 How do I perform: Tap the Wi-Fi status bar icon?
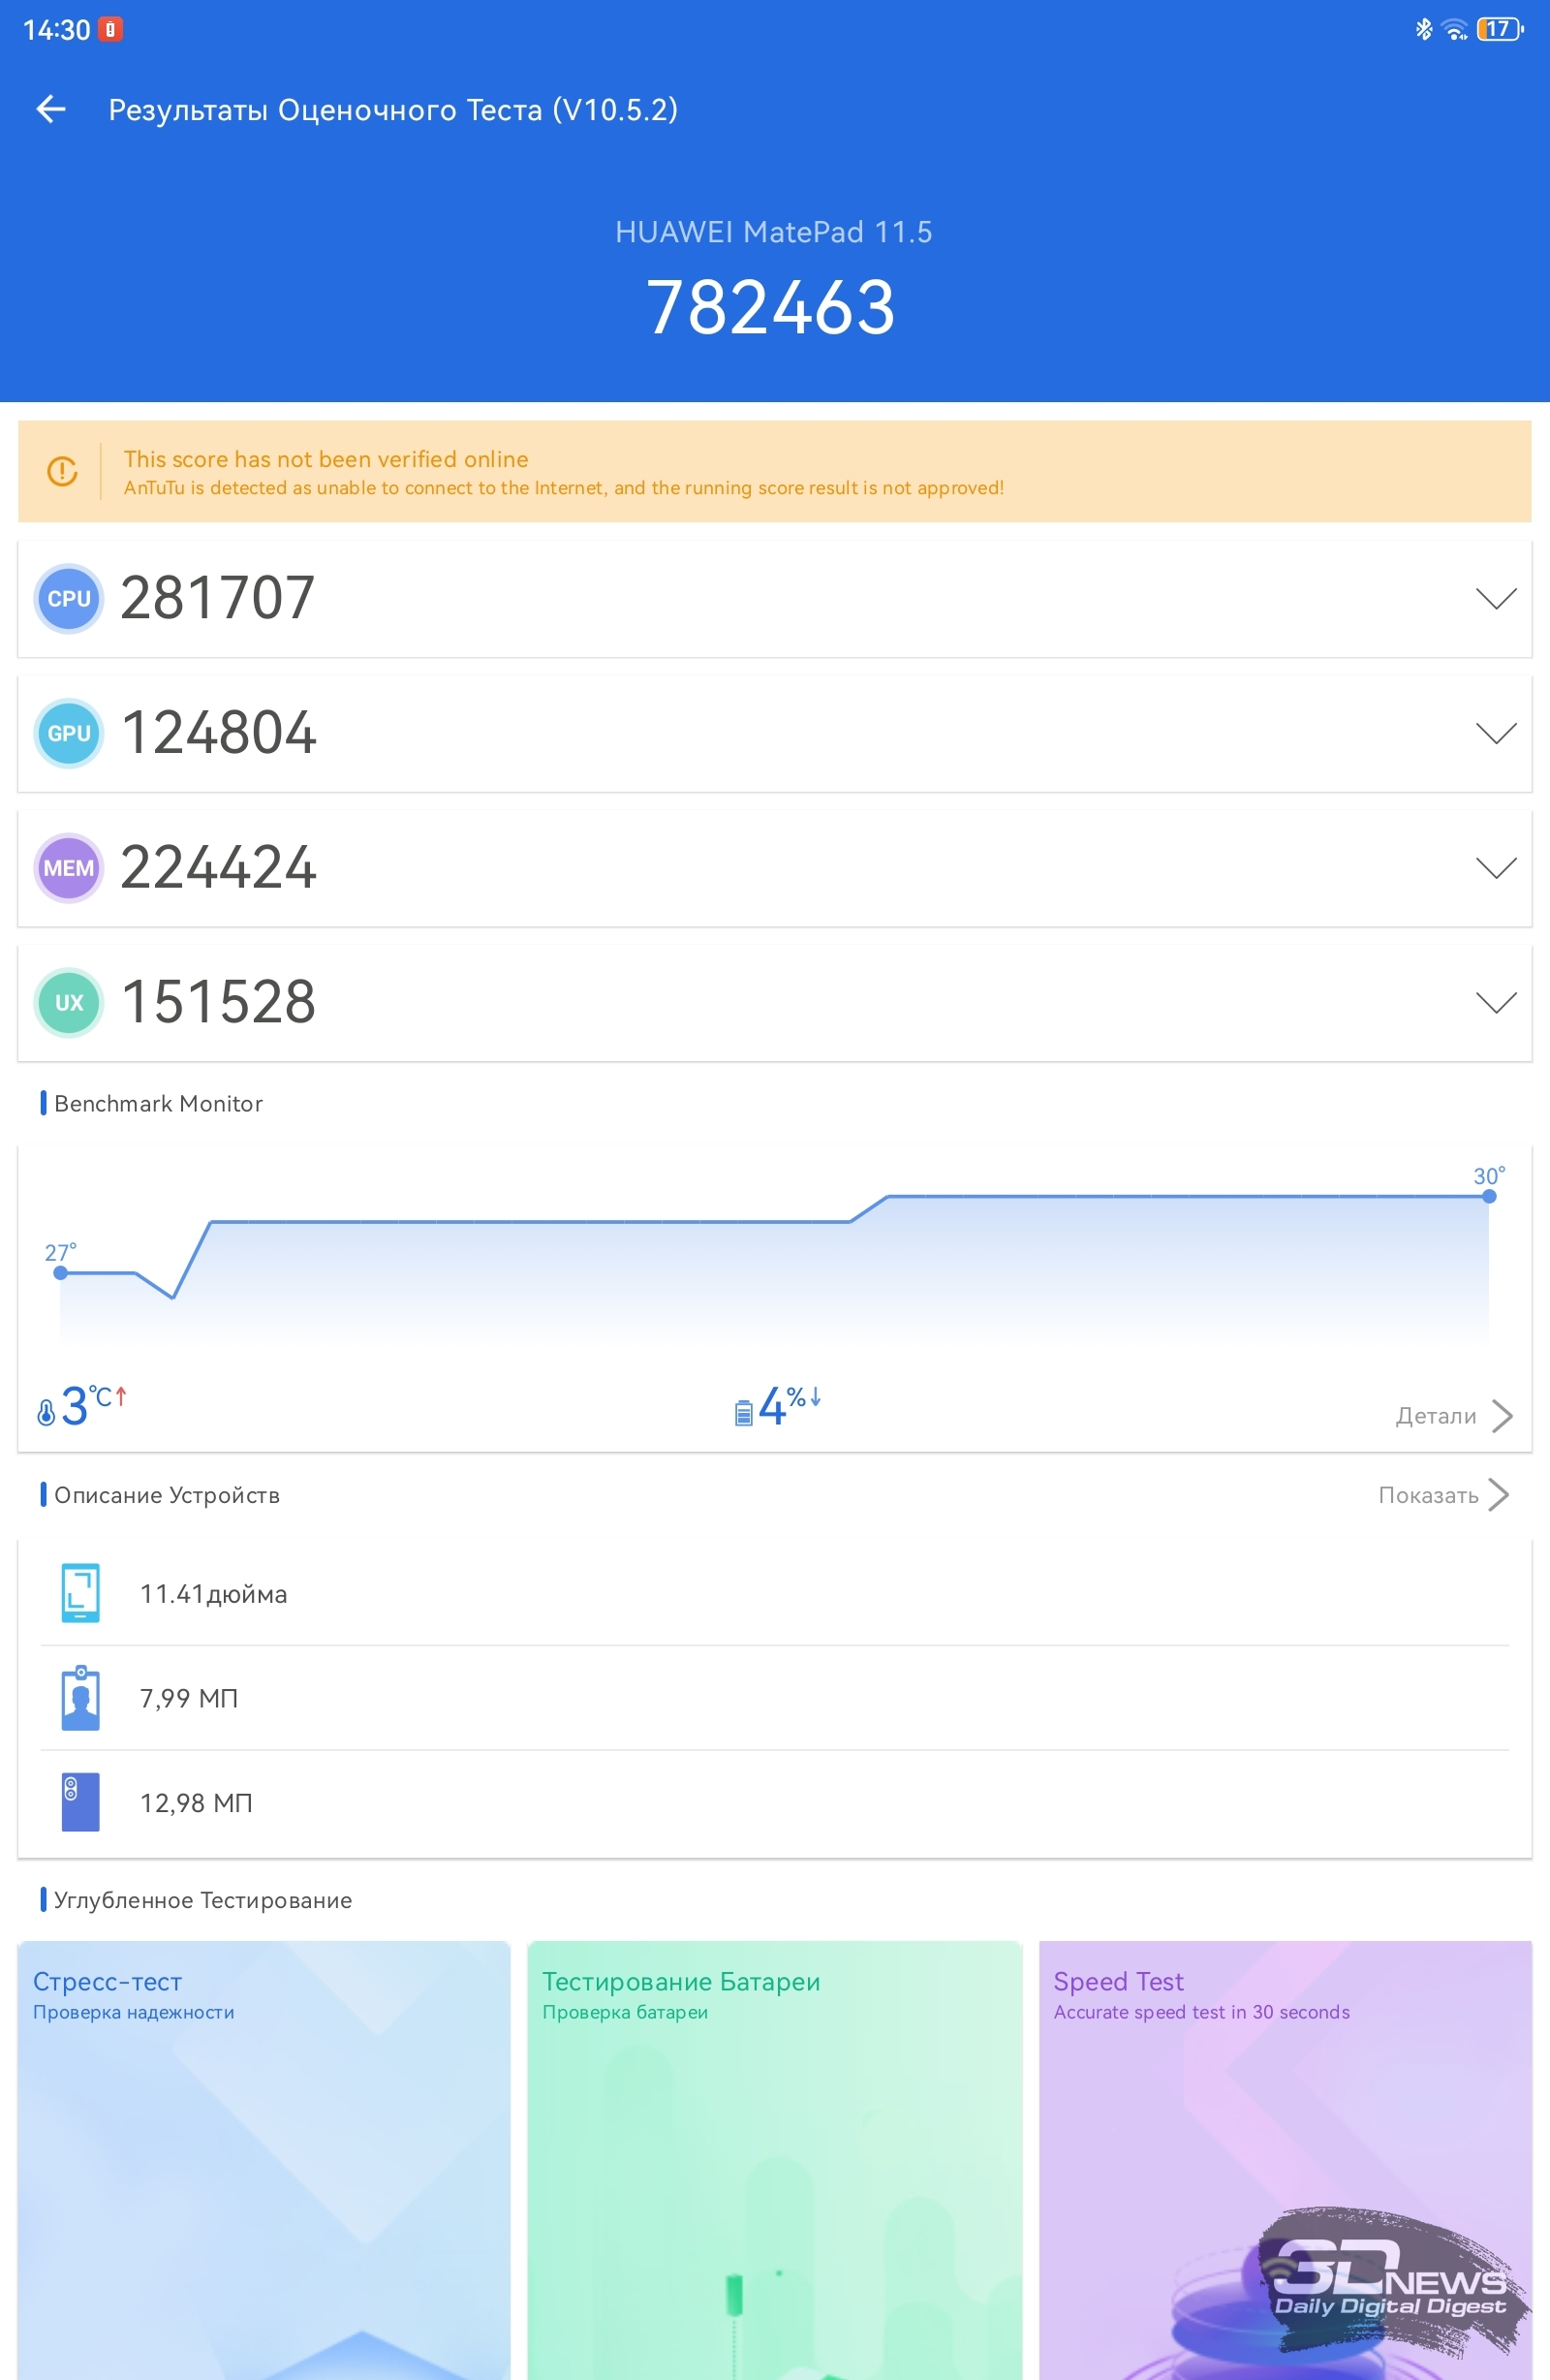1455,29
